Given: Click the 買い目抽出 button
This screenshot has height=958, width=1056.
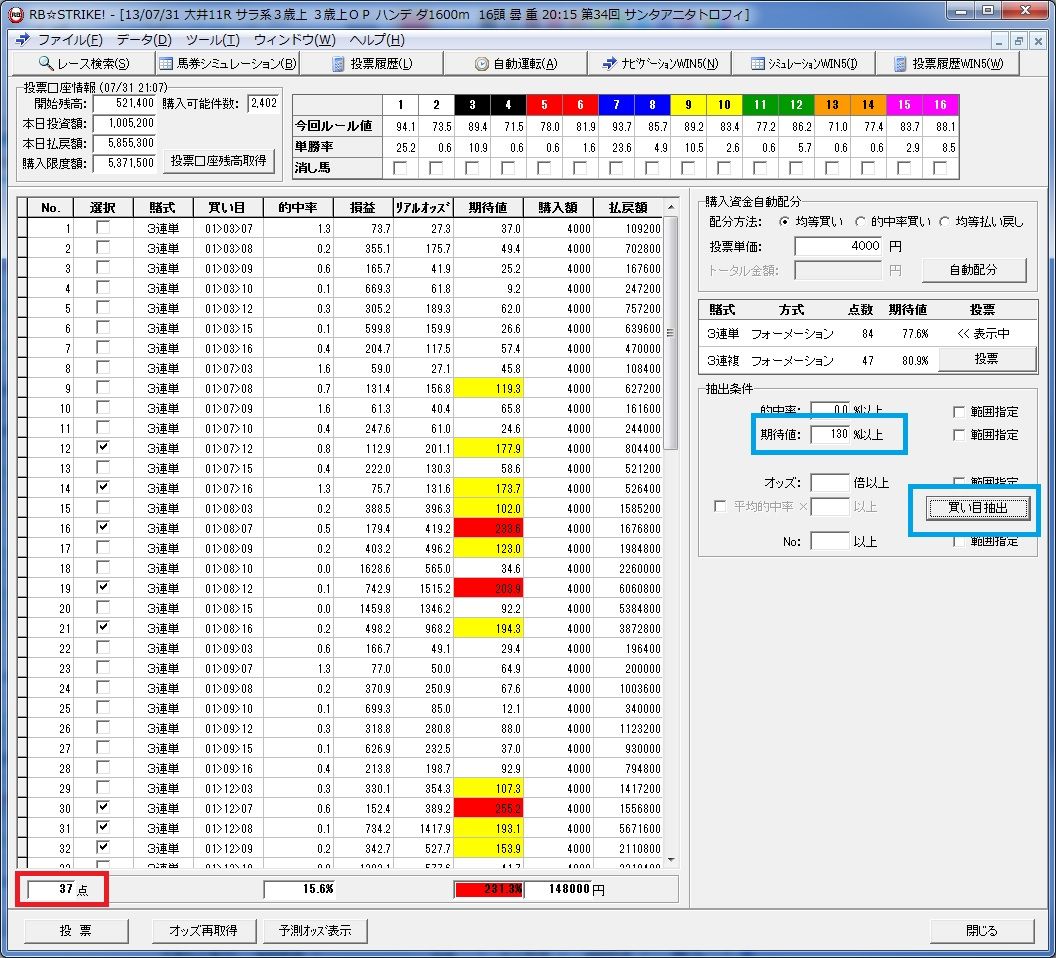Looking at the screenshot, I should [x=978, y=508].
